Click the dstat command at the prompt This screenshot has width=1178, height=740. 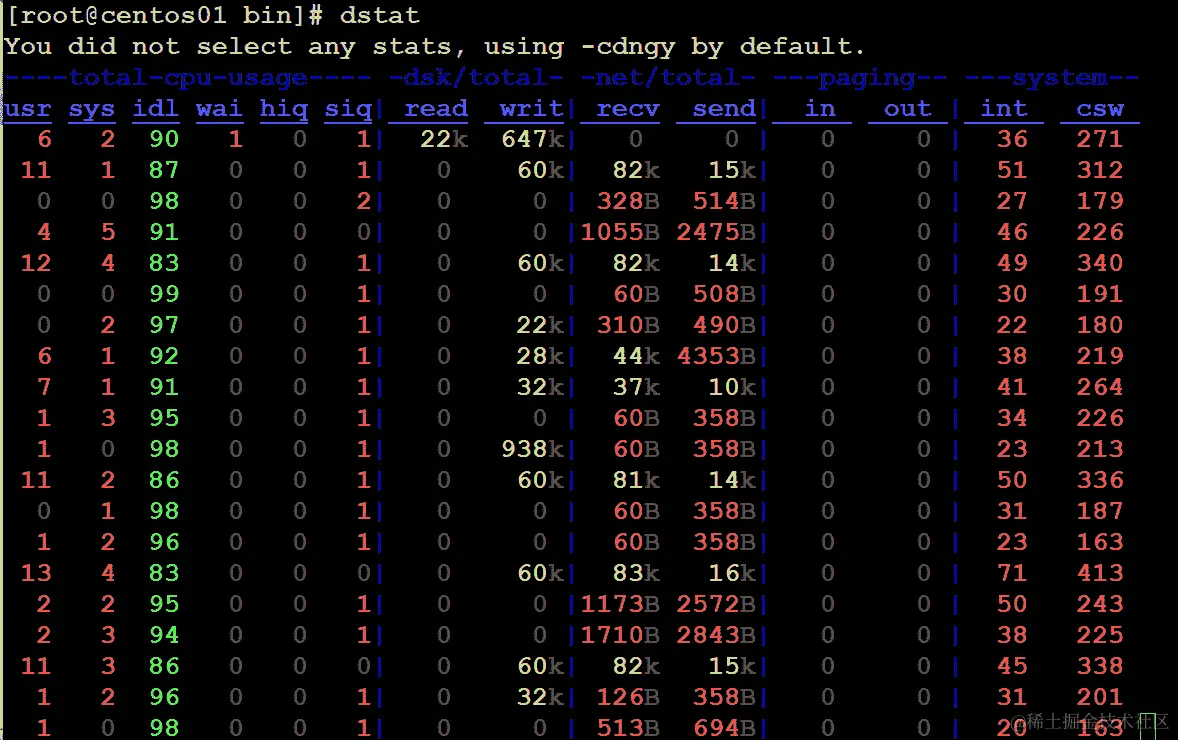point(379,15)
